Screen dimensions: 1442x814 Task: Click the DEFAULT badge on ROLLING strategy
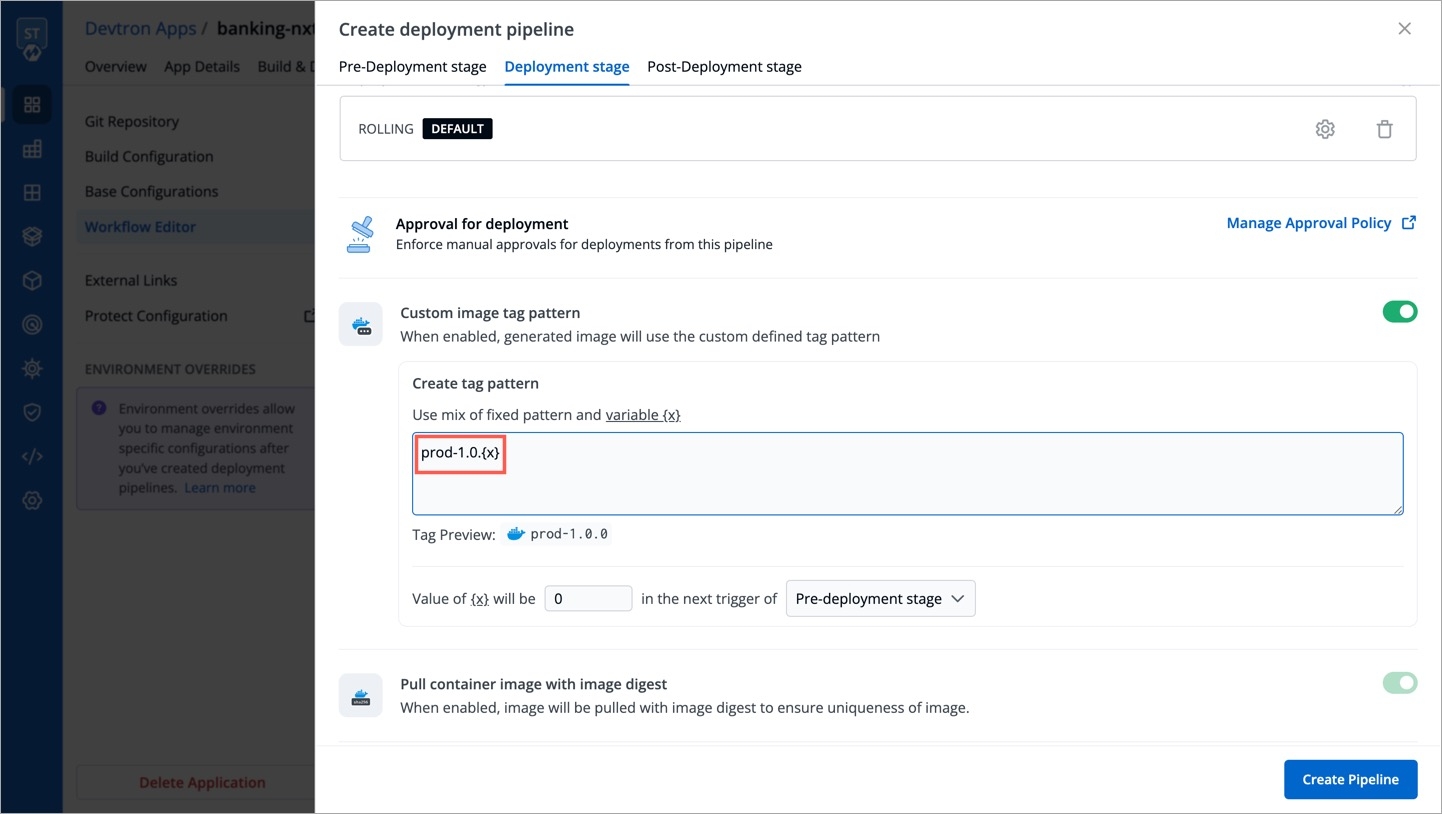tap(457, 129)
